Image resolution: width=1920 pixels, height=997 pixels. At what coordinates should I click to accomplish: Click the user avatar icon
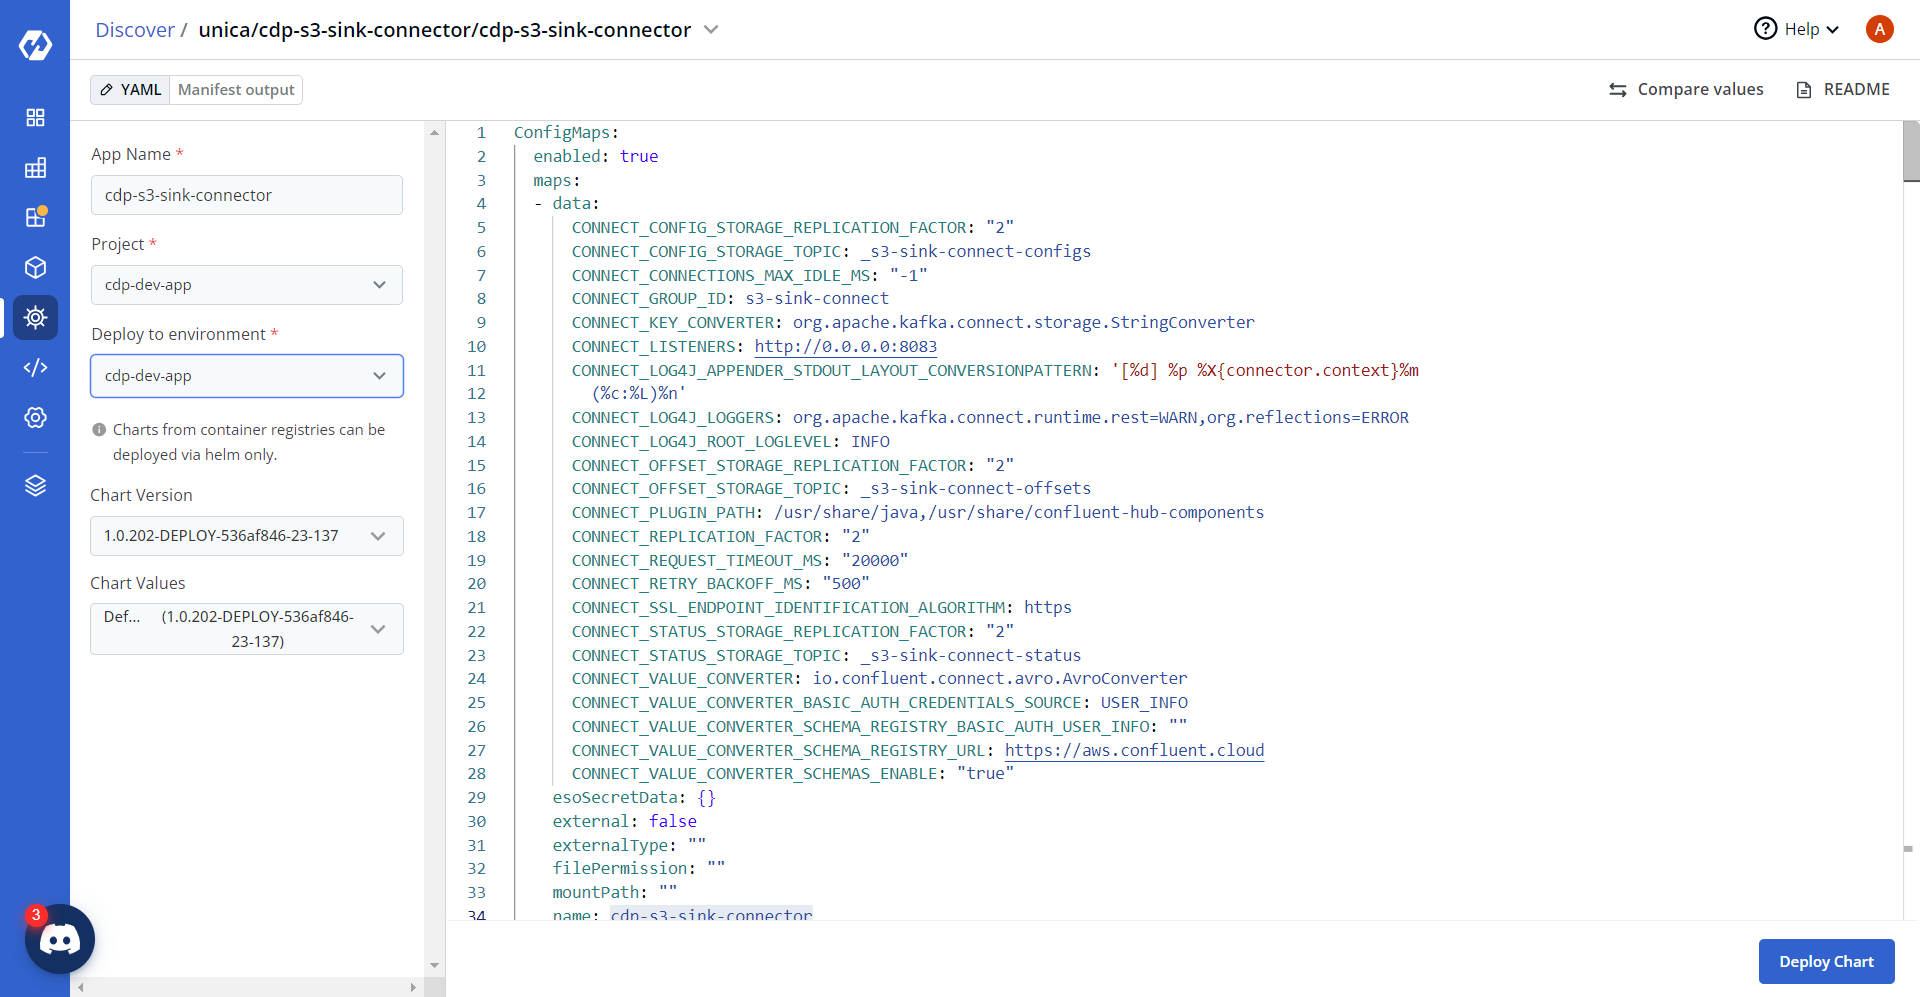pos(1879,29)
